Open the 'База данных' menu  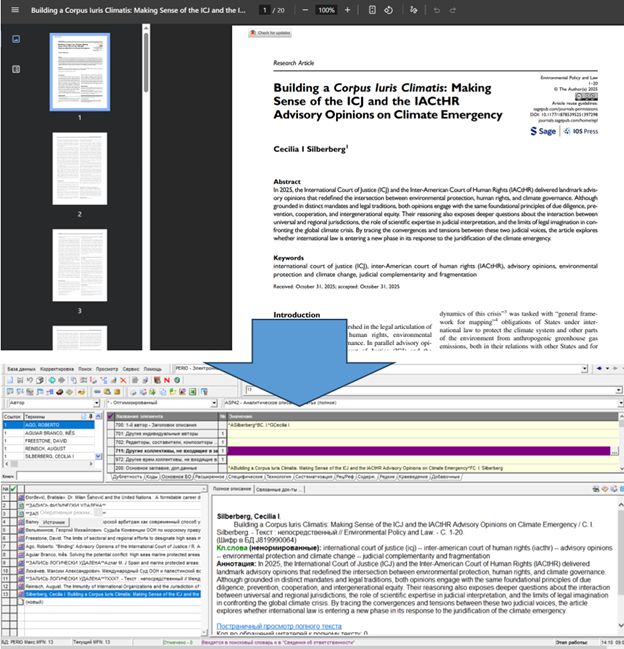coord(21,369)
